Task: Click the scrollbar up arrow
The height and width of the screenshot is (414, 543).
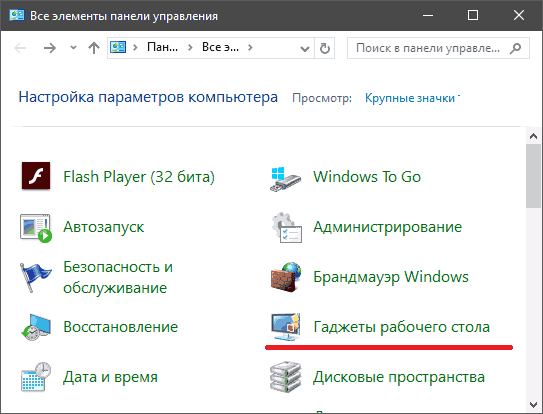Action: [x=534, y=136]
